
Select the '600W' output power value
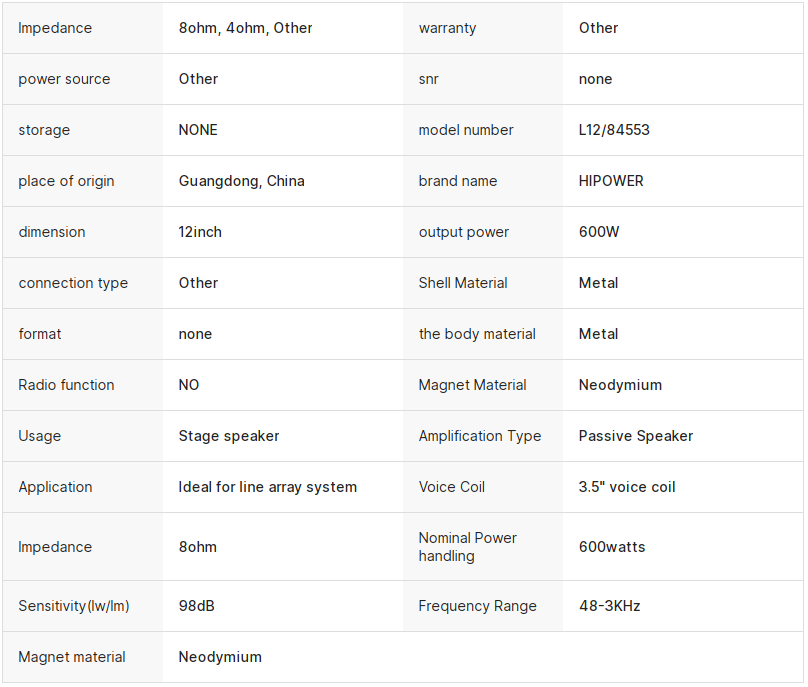[599, 232]
